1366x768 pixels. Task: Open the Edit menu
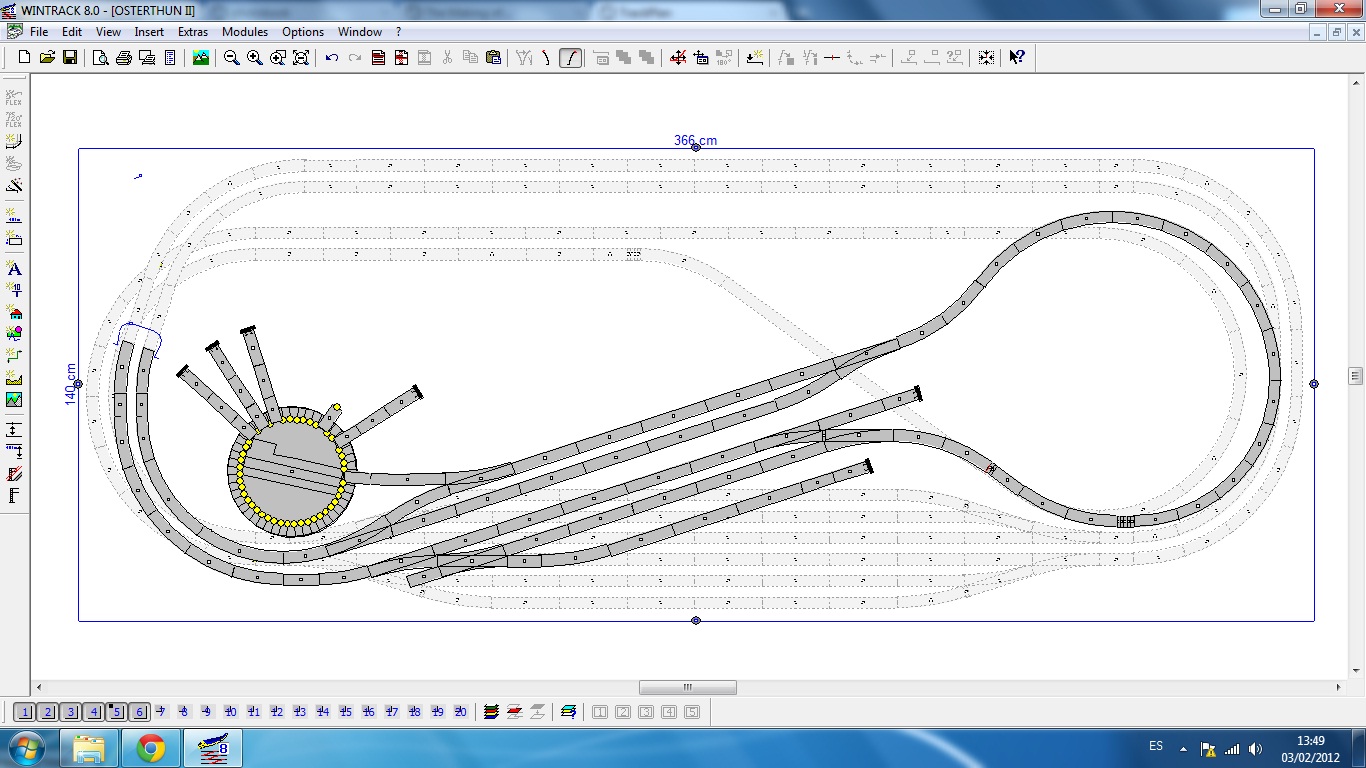[72, 32]
